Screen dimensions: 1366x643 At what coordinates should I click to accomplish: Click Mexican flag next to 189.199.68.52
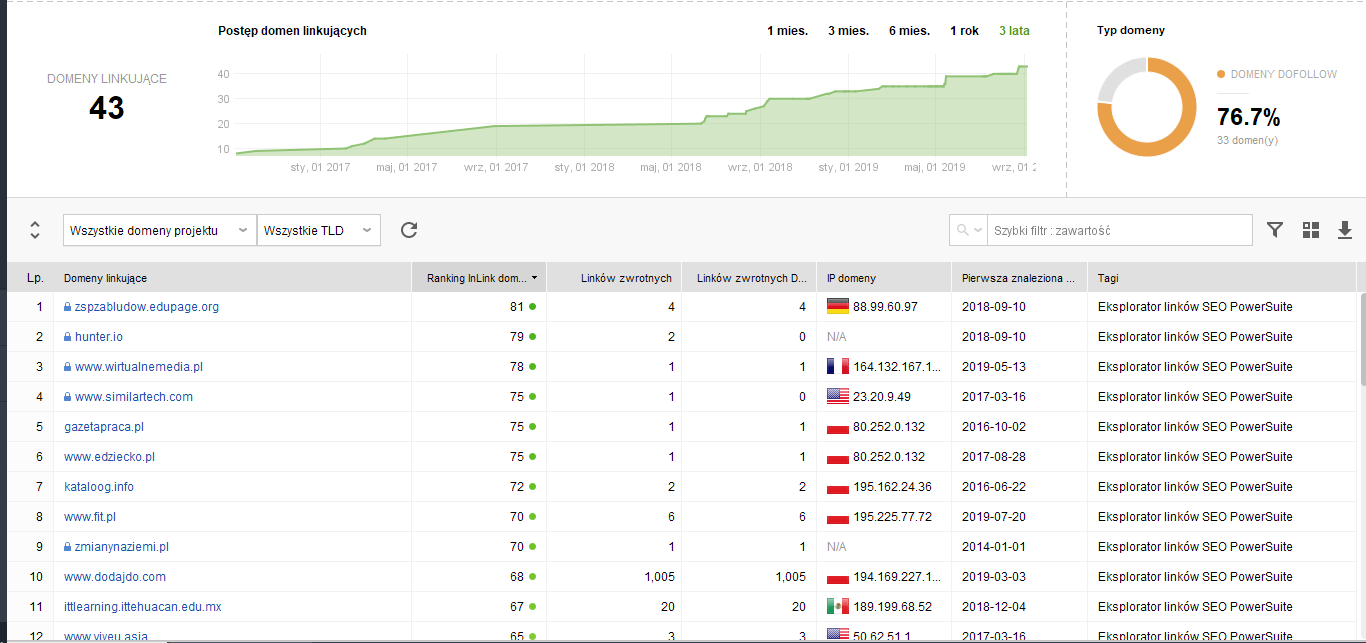[838, 607]
